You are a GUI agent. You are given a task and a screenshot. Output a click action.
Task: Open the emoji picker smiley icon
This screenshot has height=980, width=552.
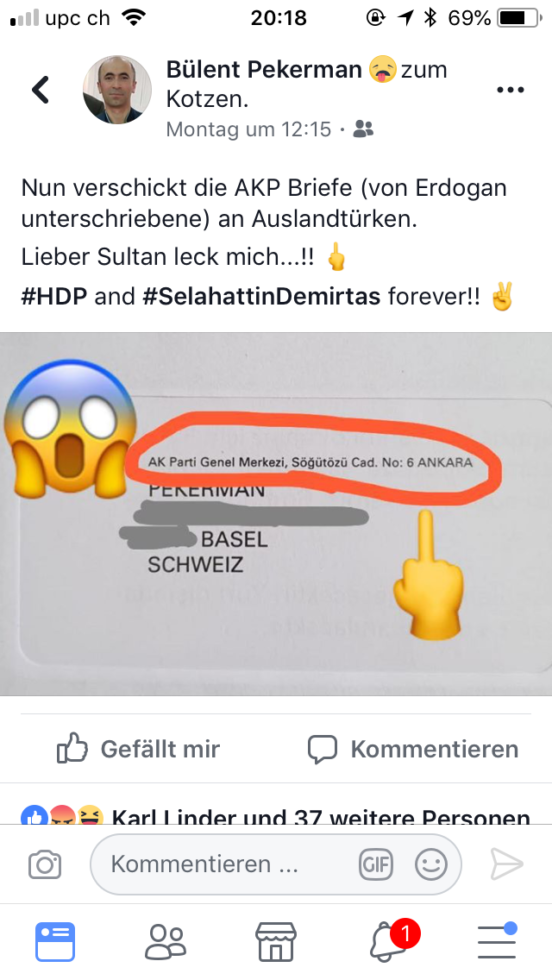[x=431, y=864]
